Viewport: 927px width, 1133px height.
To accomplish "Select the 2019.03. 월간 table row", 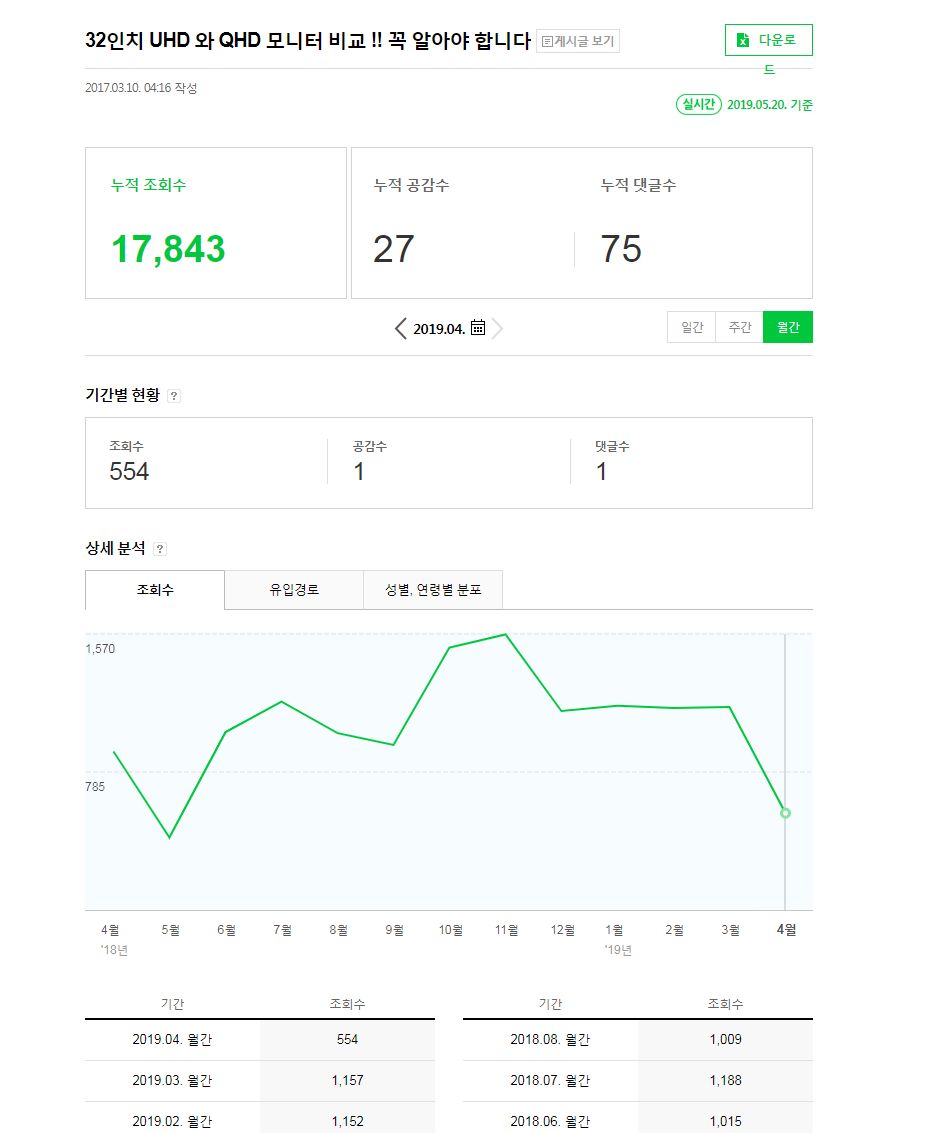I will (260, 1081).
